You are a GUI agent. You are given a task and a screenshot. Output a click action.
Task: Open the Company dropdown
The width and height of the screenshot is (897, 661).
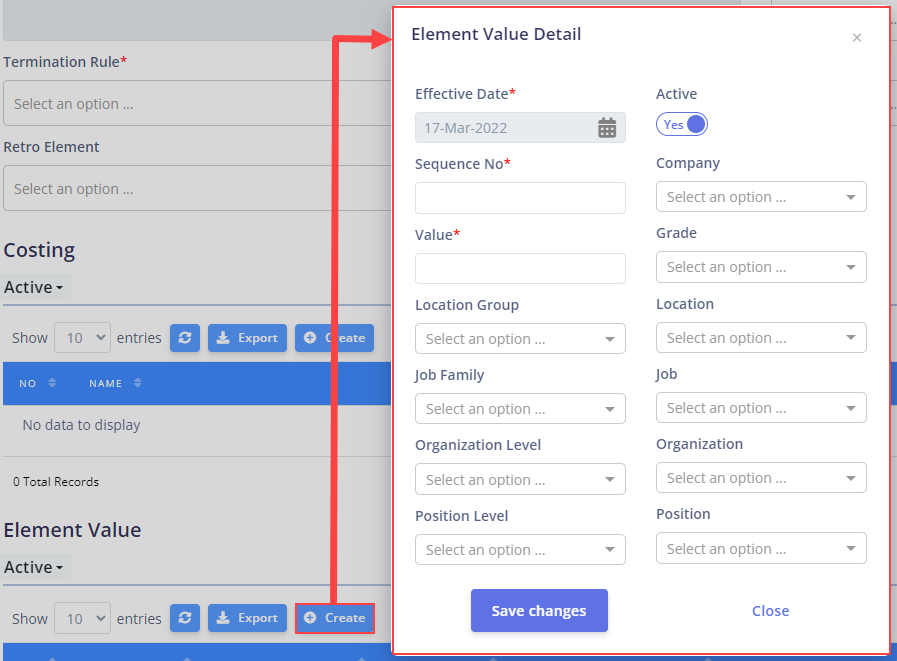[761, 197]
